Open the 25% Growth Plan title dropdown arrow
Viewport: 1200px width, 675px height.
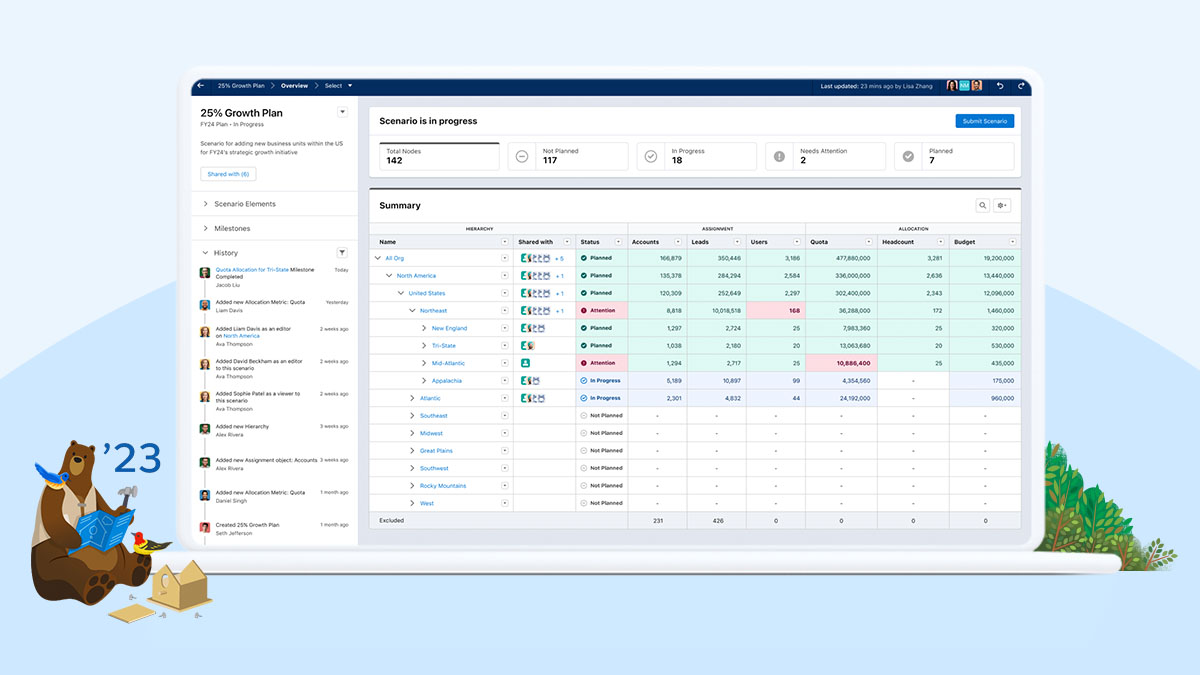343,112
